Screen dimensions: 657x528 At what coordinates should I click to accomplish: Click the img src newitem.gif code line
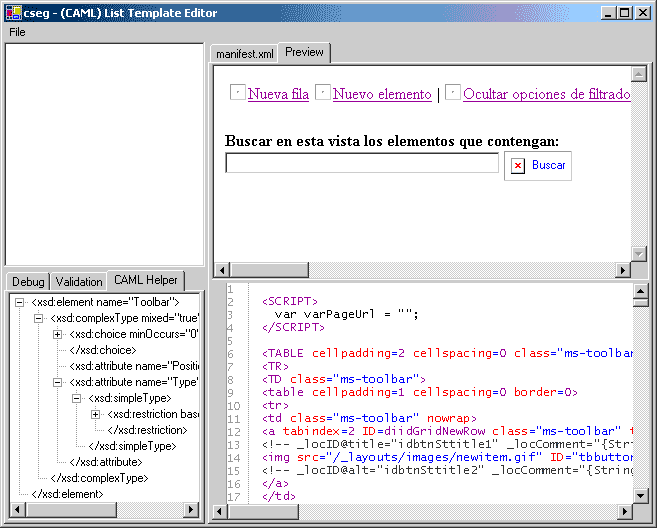tap(447, 457)
